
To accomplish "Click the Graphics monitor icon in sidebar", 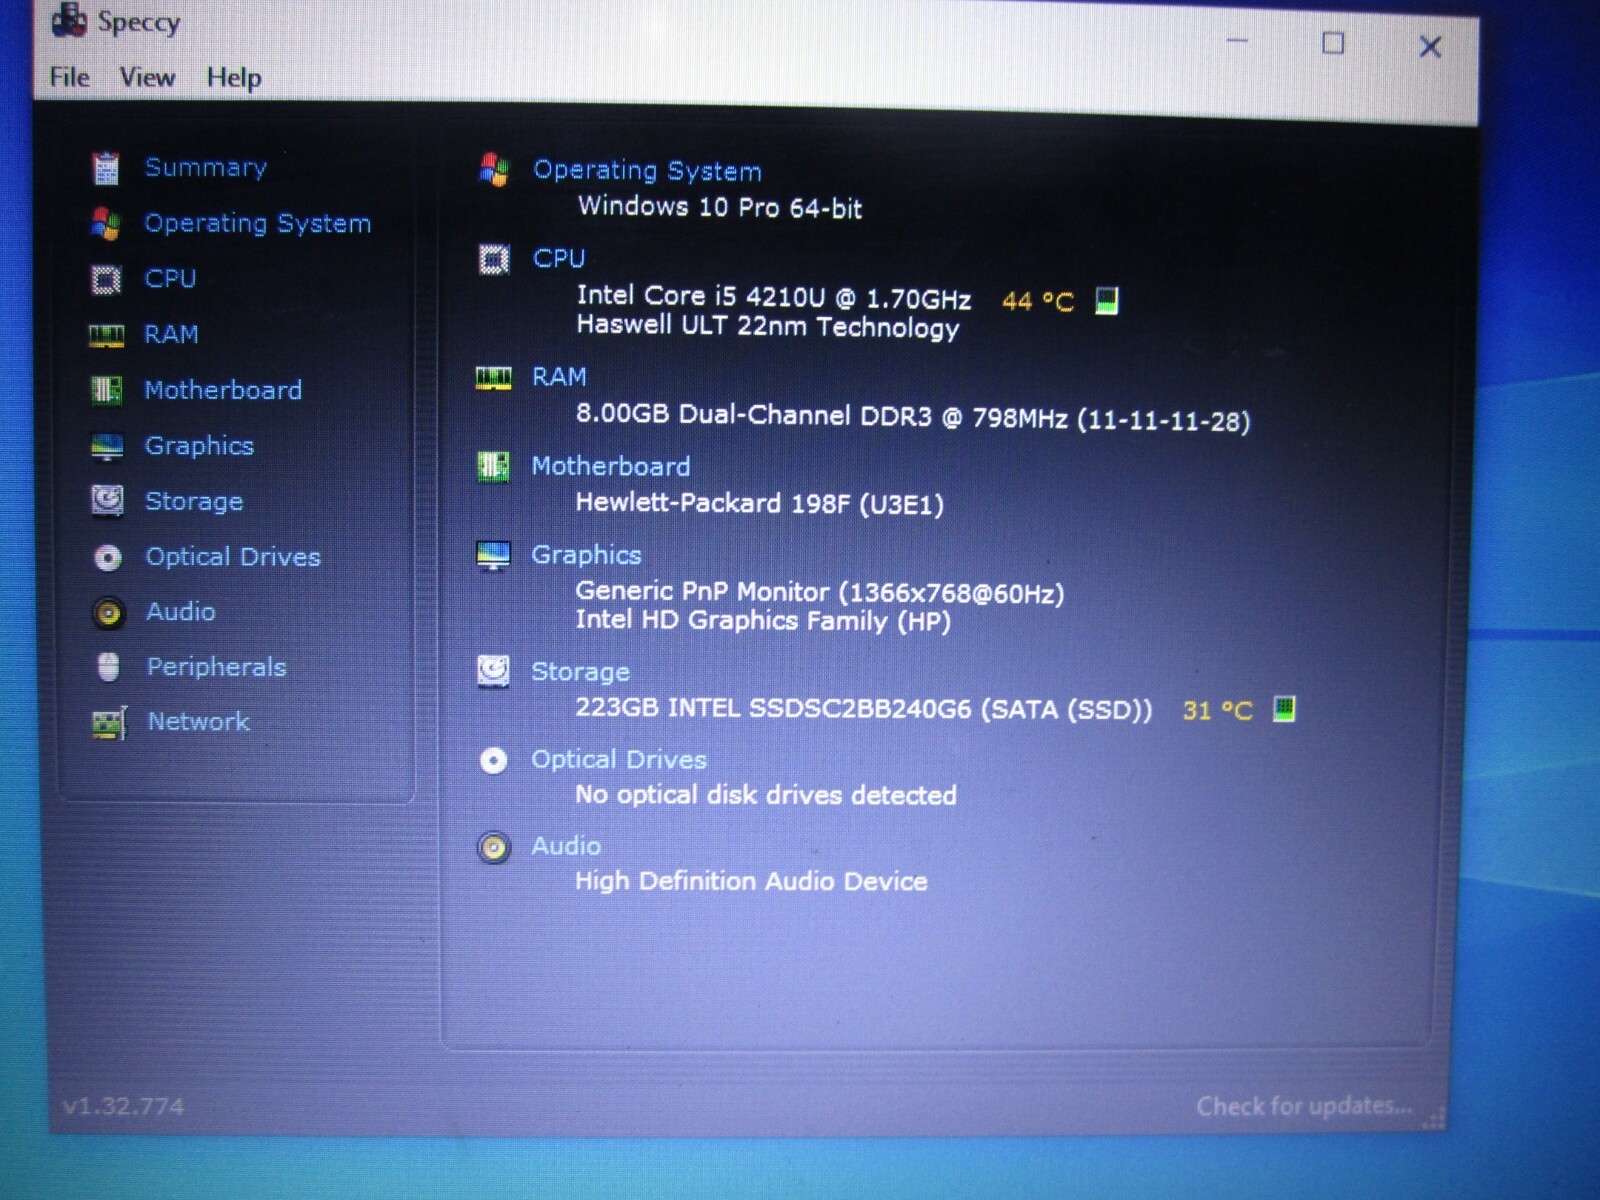I will pos(107,446).
